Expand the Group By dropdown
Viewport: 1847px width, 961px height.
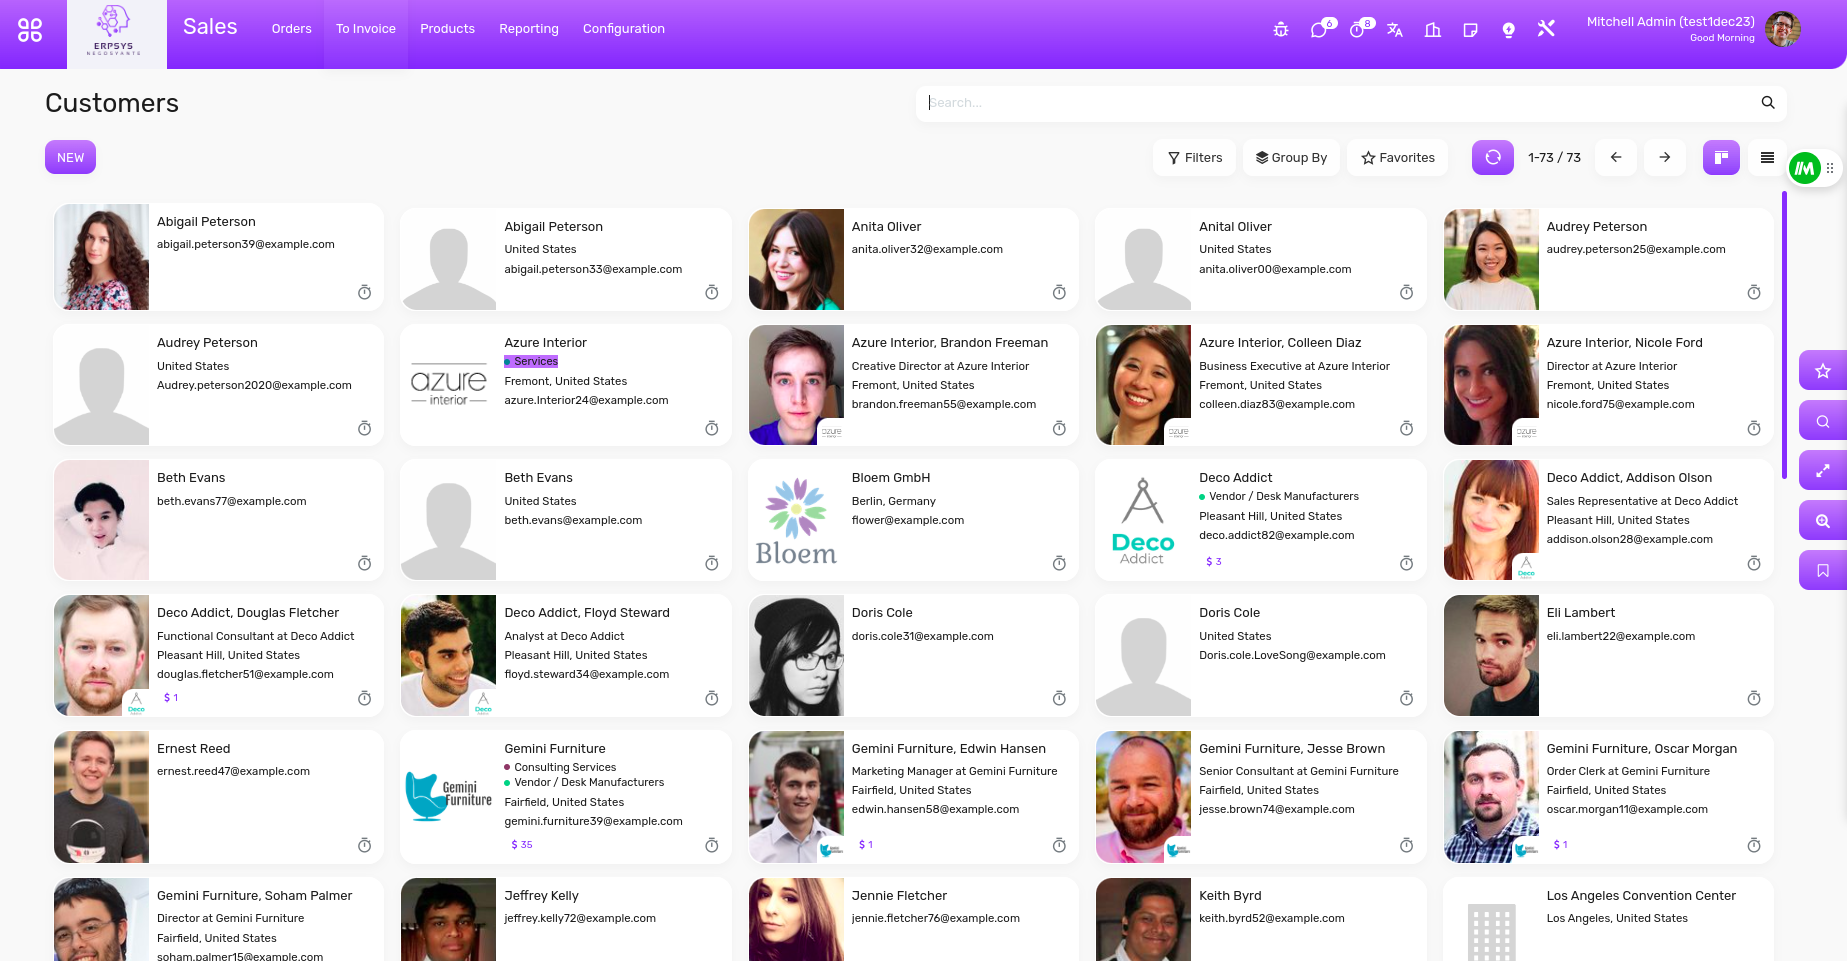pos(1291,158)
